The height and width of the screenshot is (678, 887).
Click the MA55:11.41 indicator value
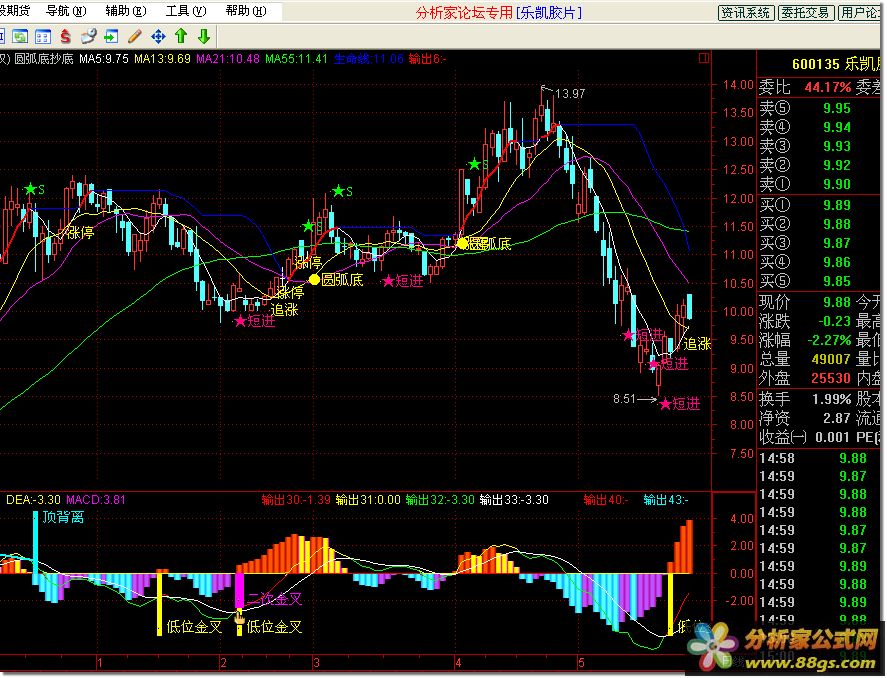[x=296, y=58]
